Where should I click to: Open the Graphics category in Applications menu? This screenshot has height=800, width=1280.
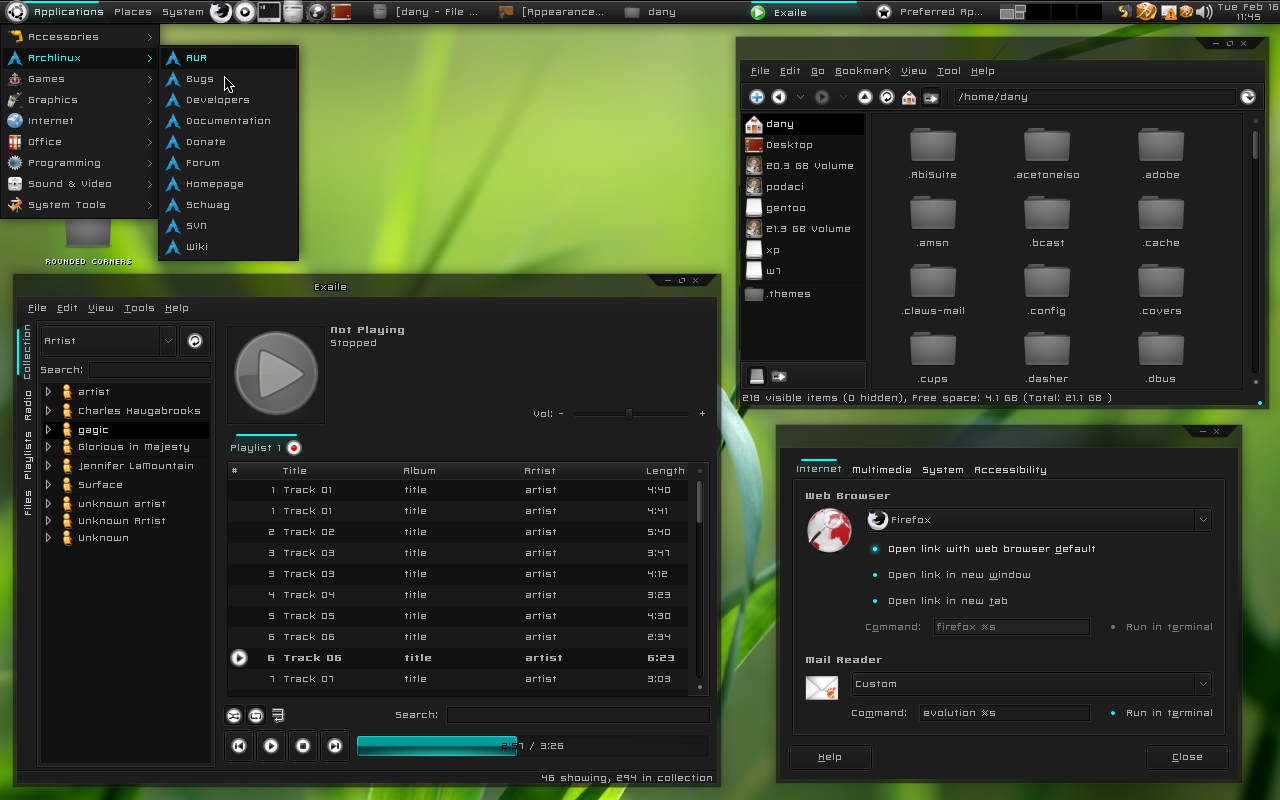click(80, 100)
